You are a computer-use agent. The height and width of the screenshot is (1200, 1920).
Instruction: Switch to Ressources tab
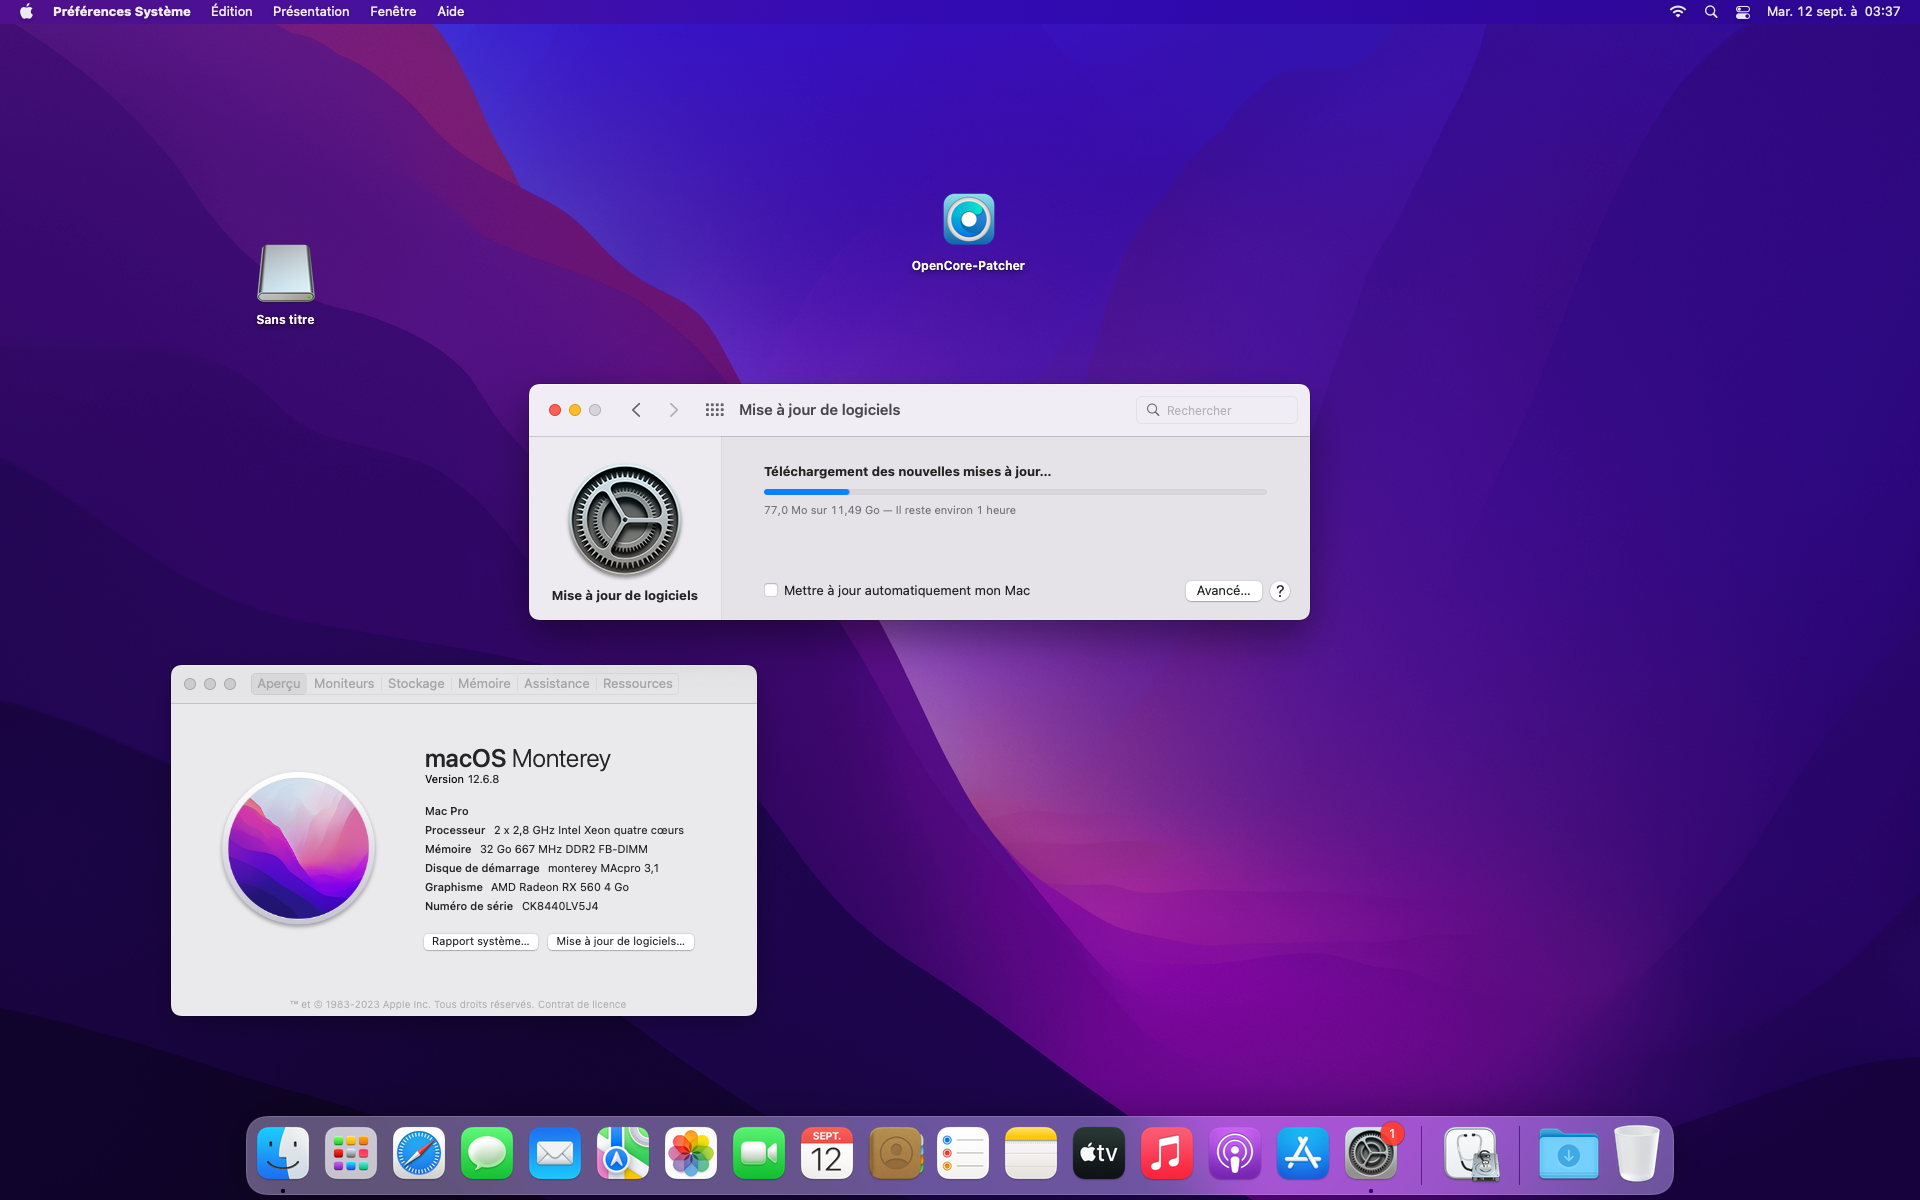(x=638, y=684)
